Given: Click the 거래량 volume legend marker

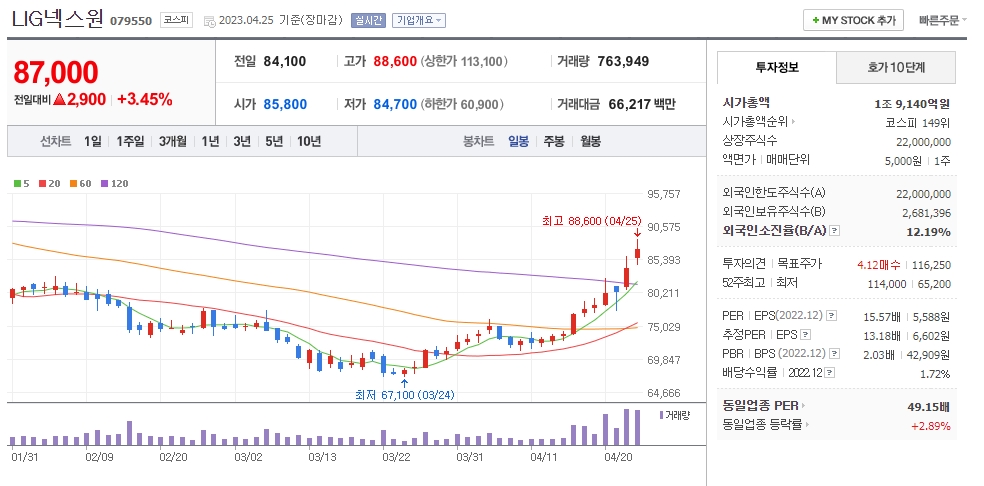Looking at the screenshot, I should (x=661, y=415).
